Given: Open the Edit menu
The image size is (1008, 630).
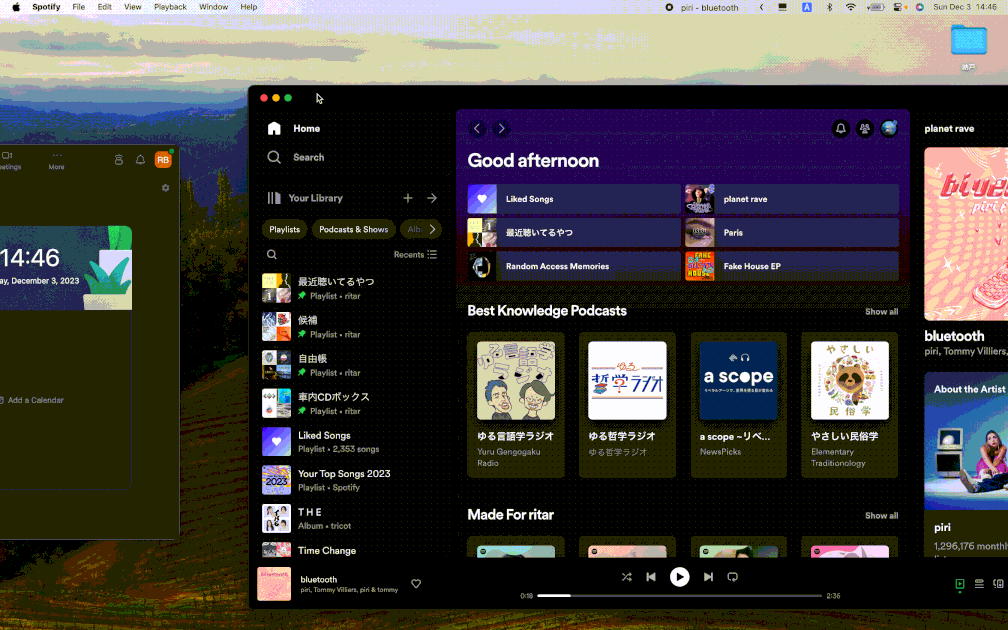Looking at the screenshot, I should point(105,7).
